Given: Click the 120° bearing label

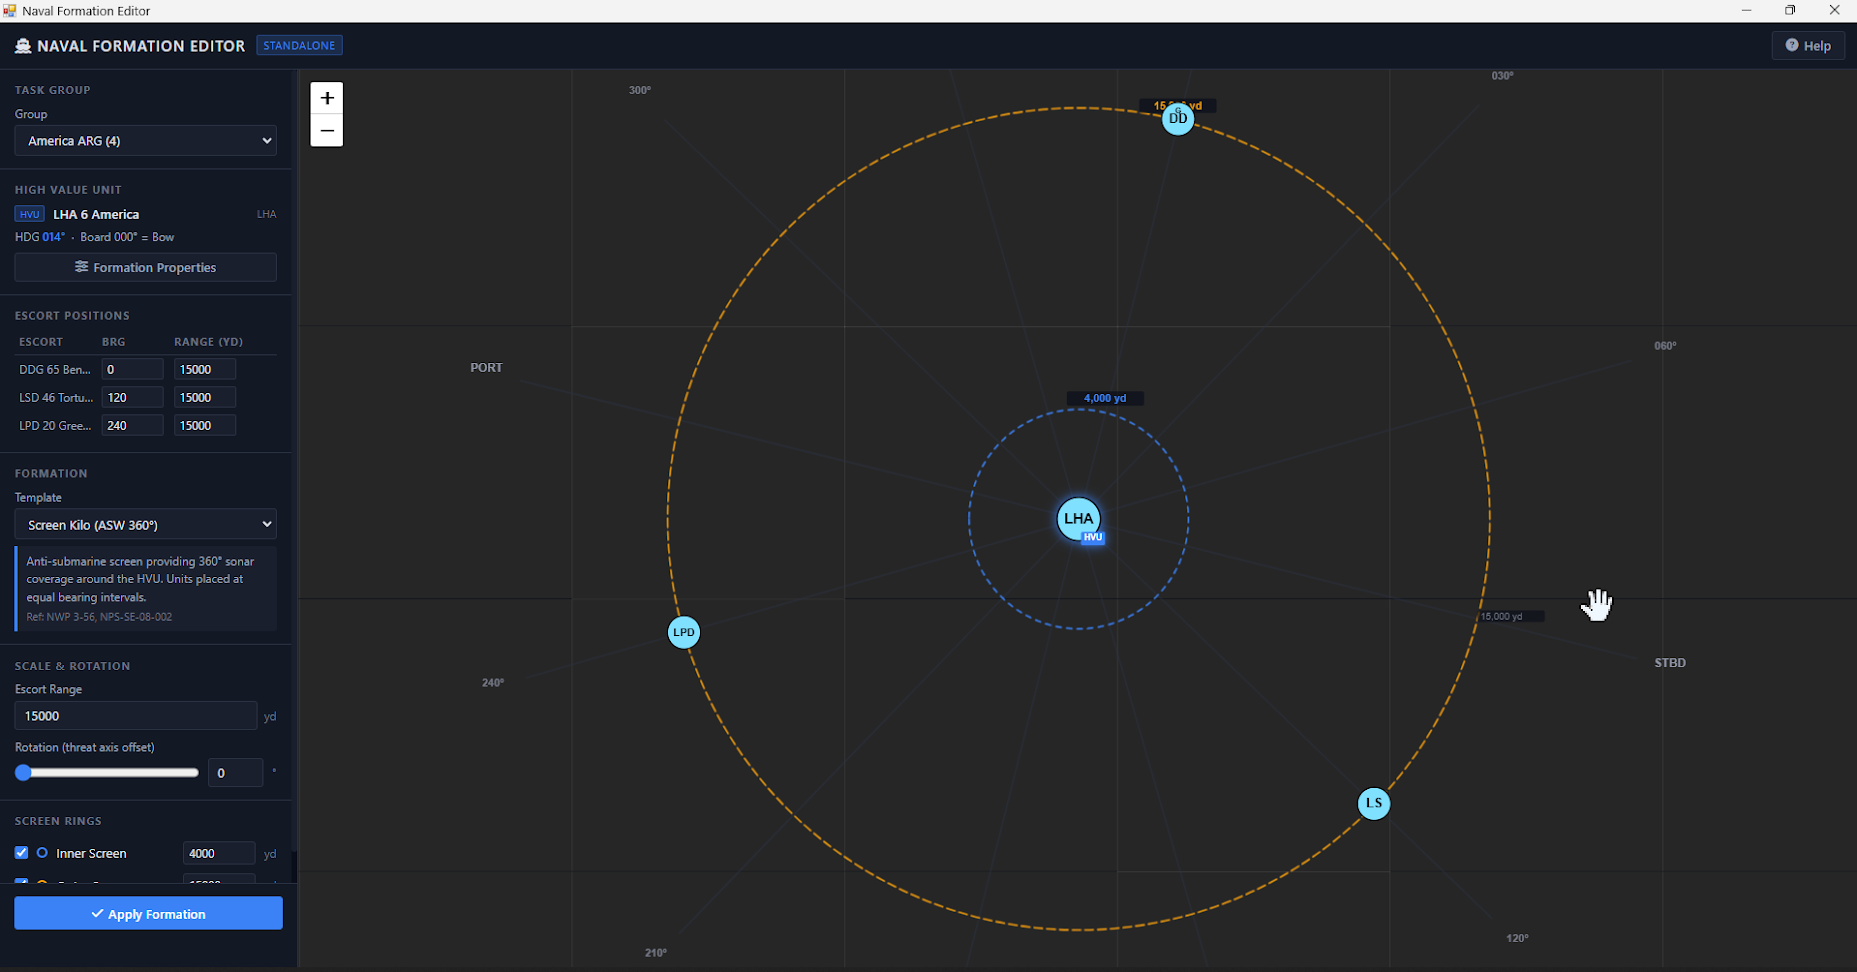Looking at the screenshot, I should pos(1517,938).
